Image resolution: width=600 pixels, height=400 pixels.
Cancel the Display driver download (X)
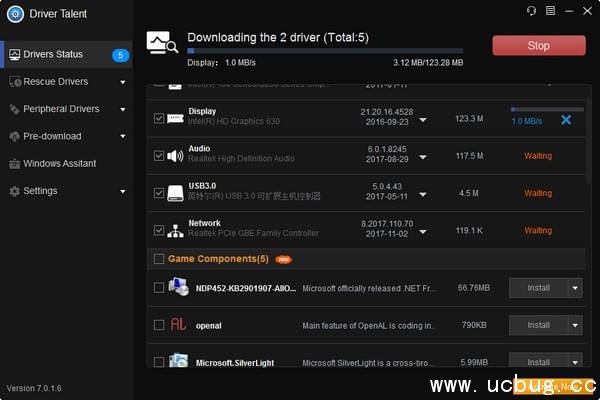[x=566, y=120]
